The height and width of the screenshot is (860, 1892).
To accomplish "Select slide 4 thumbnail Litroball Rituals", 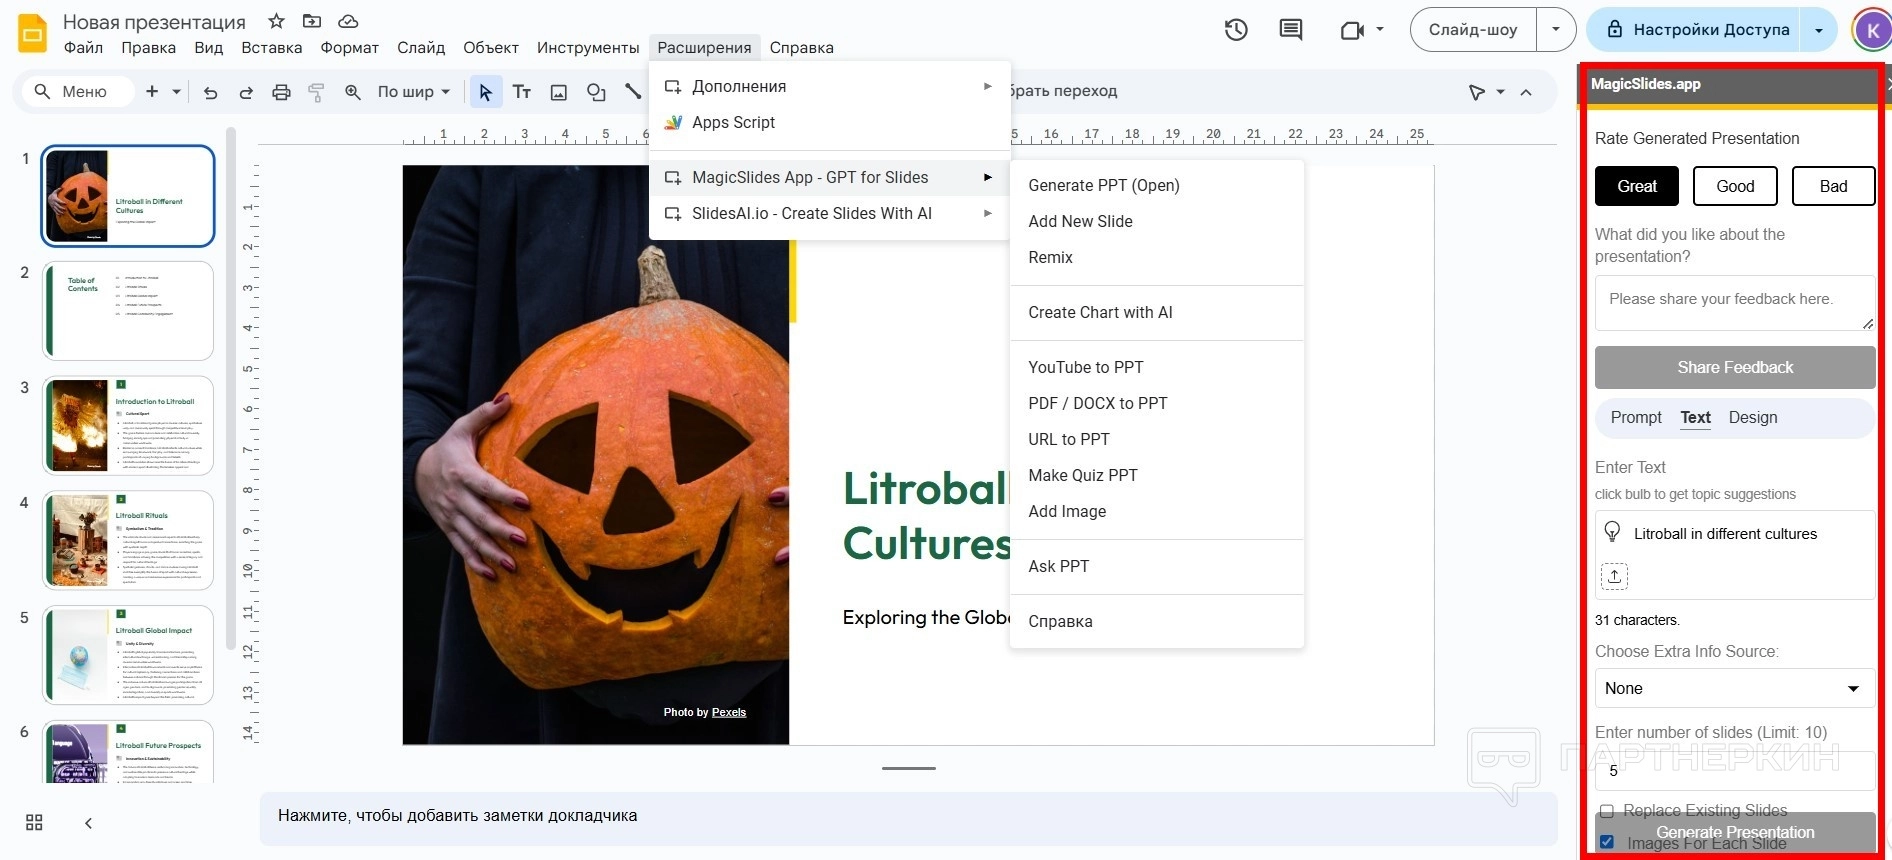I will point(128,540).
